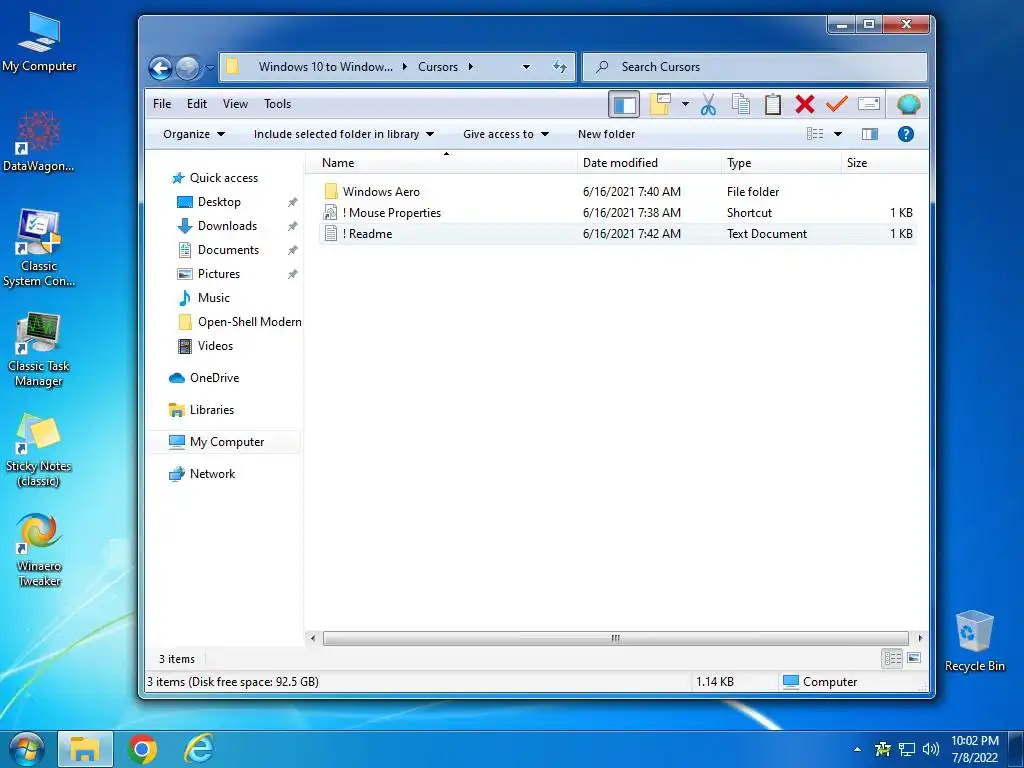Open Classic Explorer settings shell icon
This screenshot has height=768, width=1024.
pyautogui.click(x=908, y=104)
